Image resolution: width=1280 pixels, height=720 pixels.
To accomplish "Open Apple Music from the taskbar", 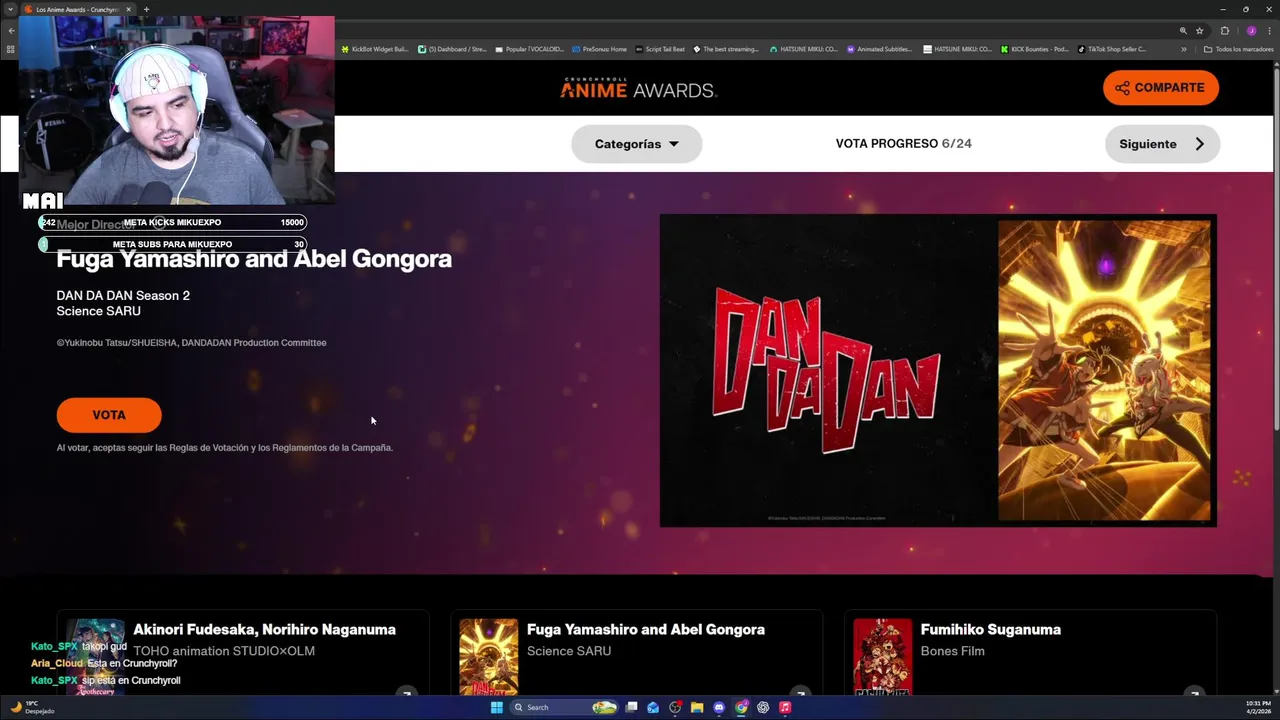I will click(785, 707).
